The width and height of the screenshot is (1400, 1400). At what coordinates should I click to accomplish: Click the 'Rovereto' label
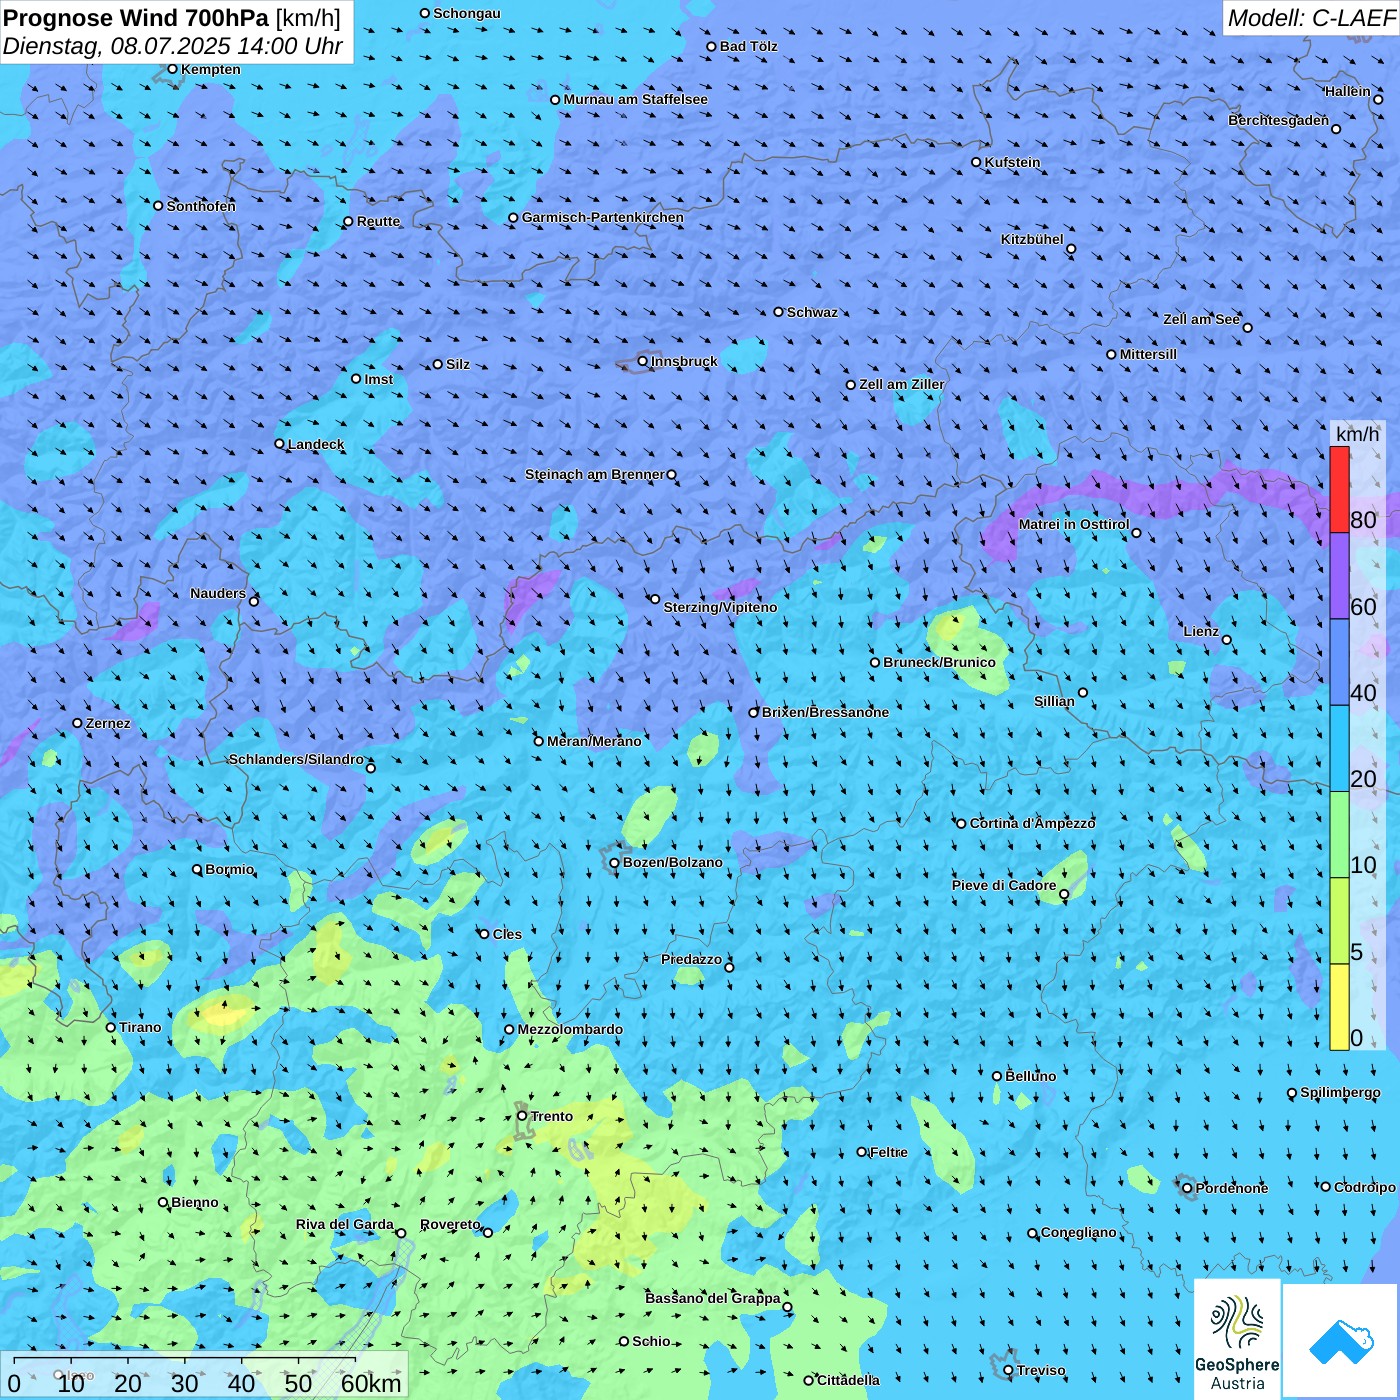pos(450,1224)
